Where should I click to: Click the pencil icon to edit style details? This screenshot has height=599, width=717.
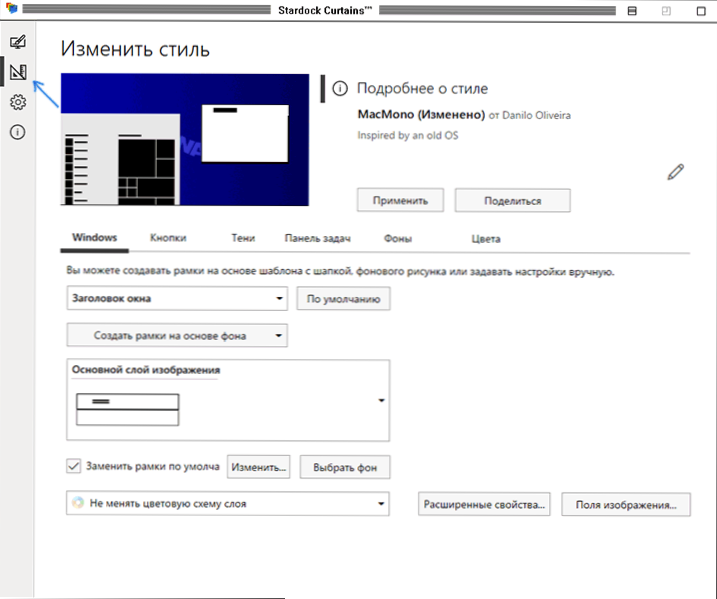675,172
